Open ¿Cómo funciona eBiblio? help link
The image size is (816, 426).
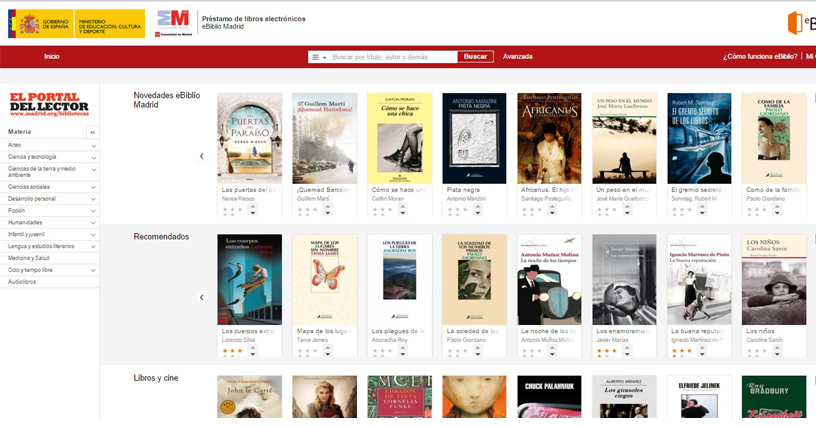(760, 57)
